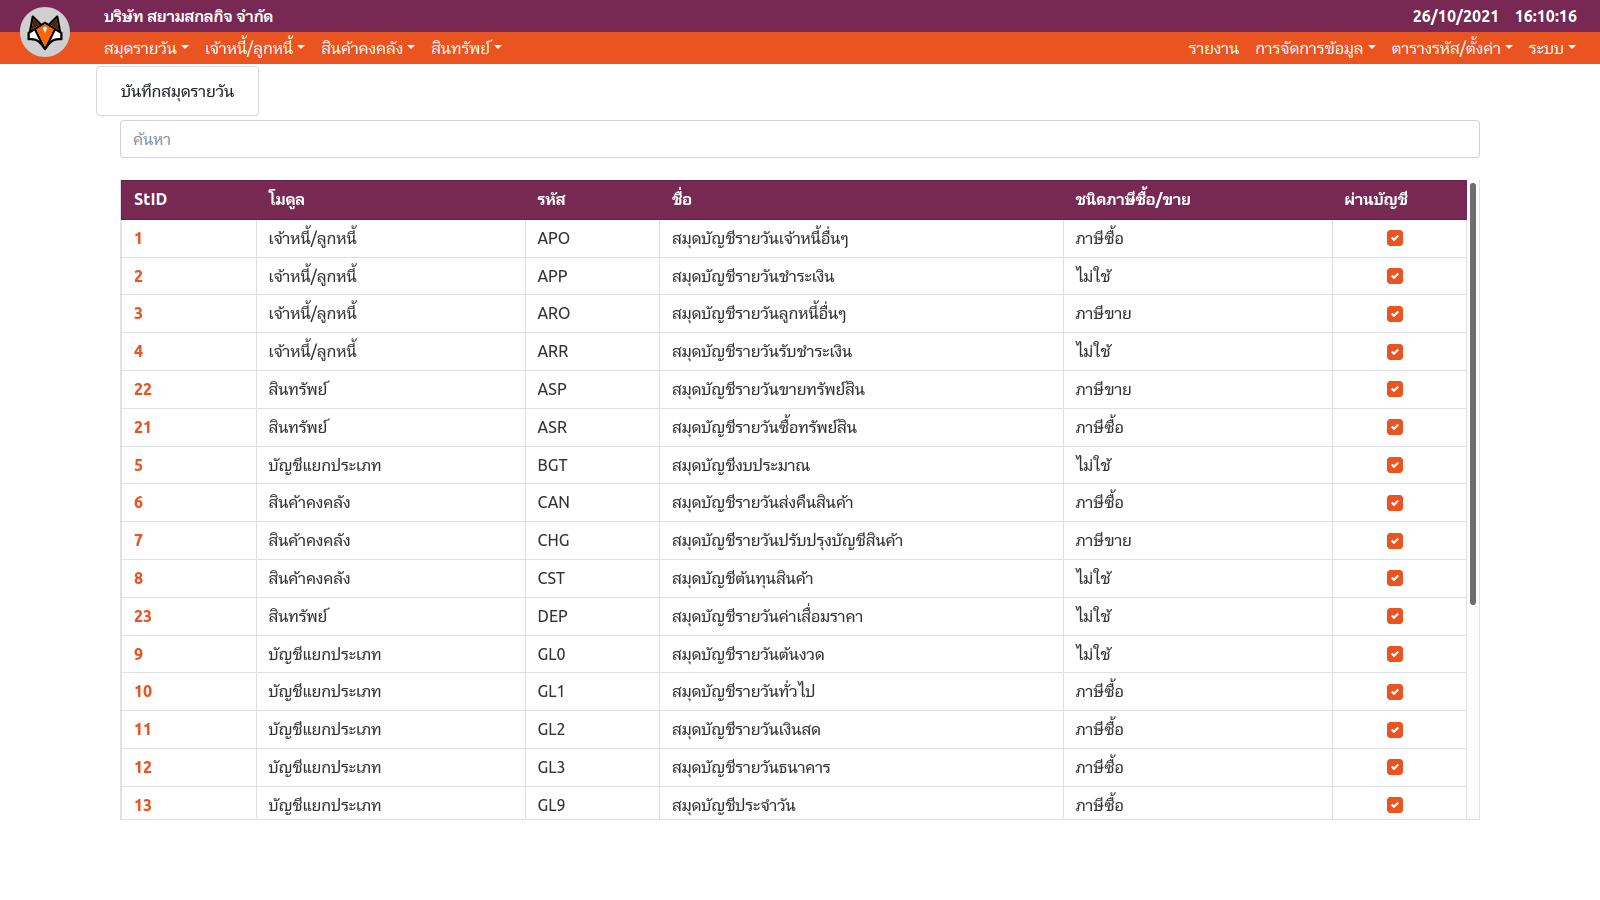Image resolution: width=1600 pixels, height=900 pixels.
Task: Toggle ผ่านบัญชี checkbox for GL1 row
Action: pyautogui.click(x=1395, y=692)
